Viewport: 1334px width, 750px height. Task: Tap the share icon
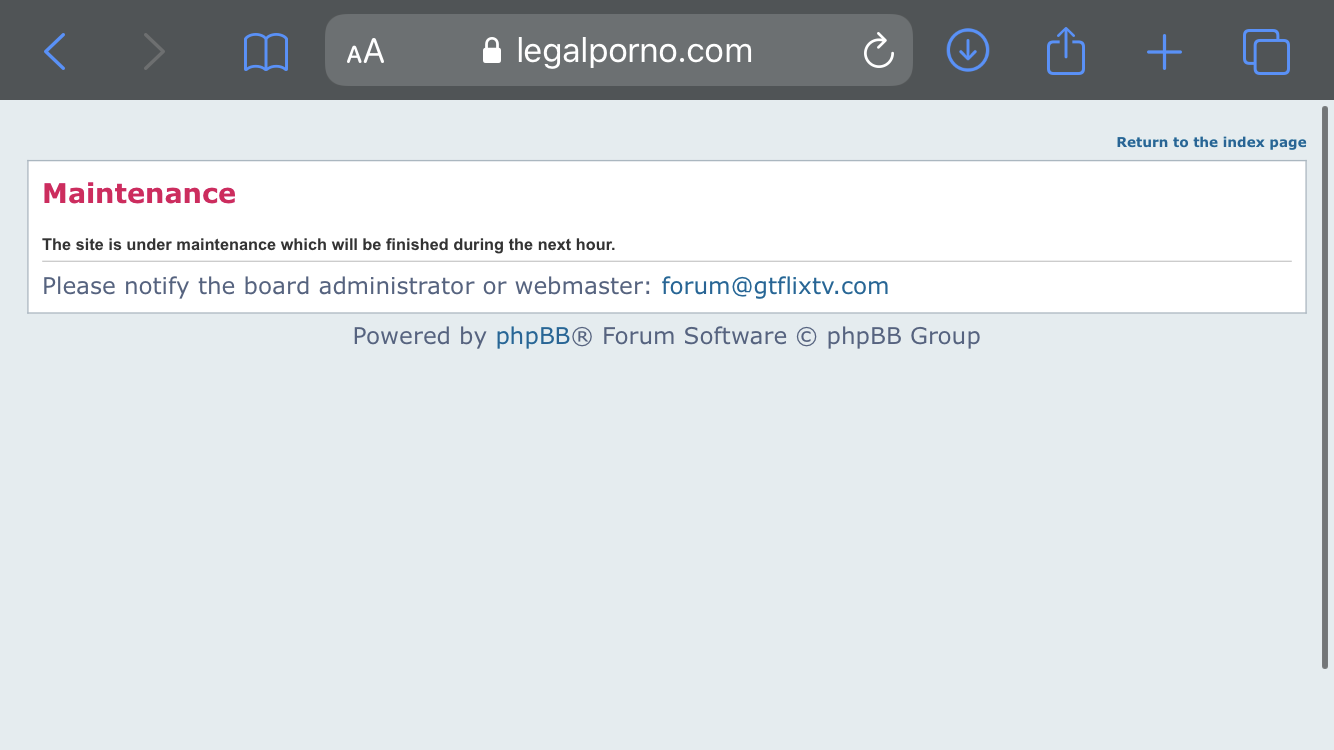(x=1065, y=51)
